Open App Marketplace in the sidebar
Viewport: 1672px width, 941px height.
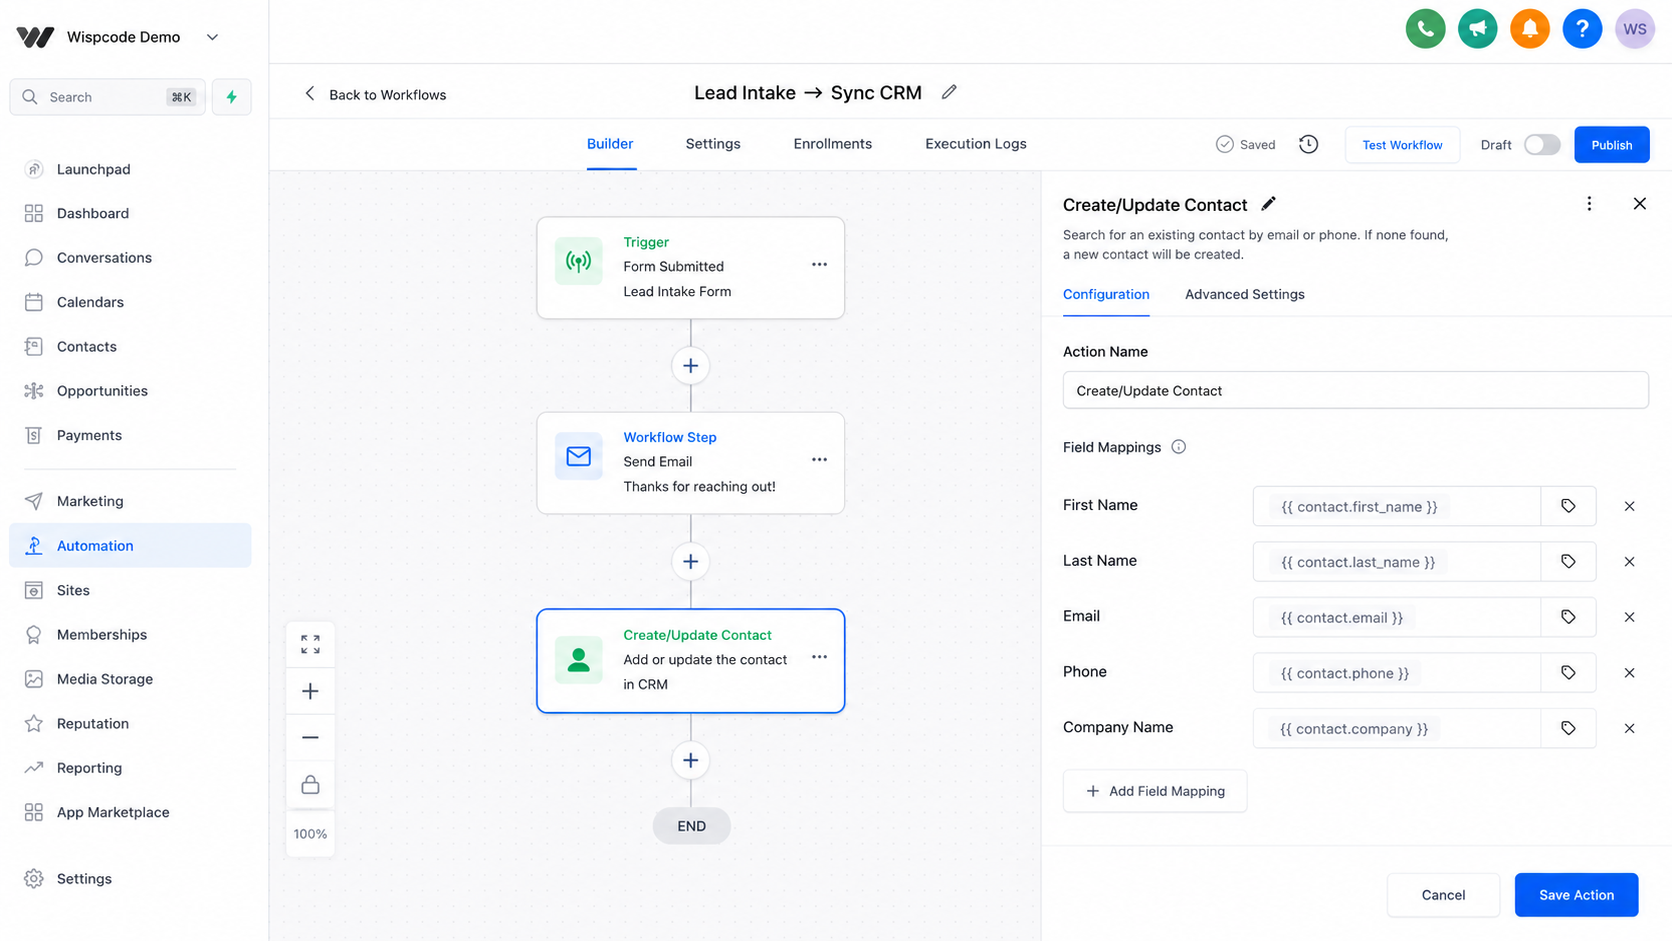coord(130,813)
